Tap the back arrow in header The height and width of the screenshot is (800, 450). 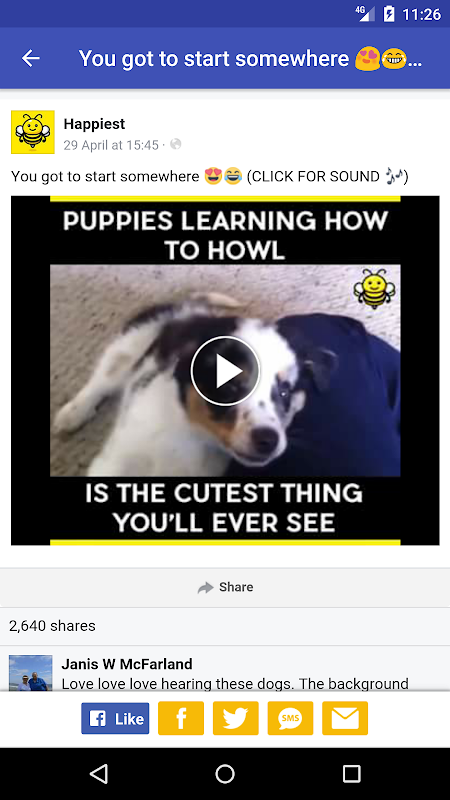click(31, 58)
